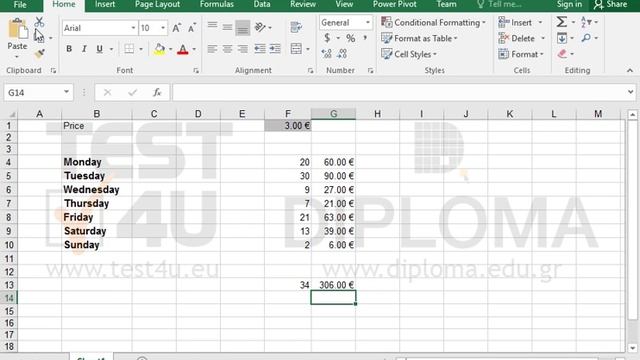640x360 pixels.
Task: Toggle Center horizontal alignment
Action: click(227, 49)
